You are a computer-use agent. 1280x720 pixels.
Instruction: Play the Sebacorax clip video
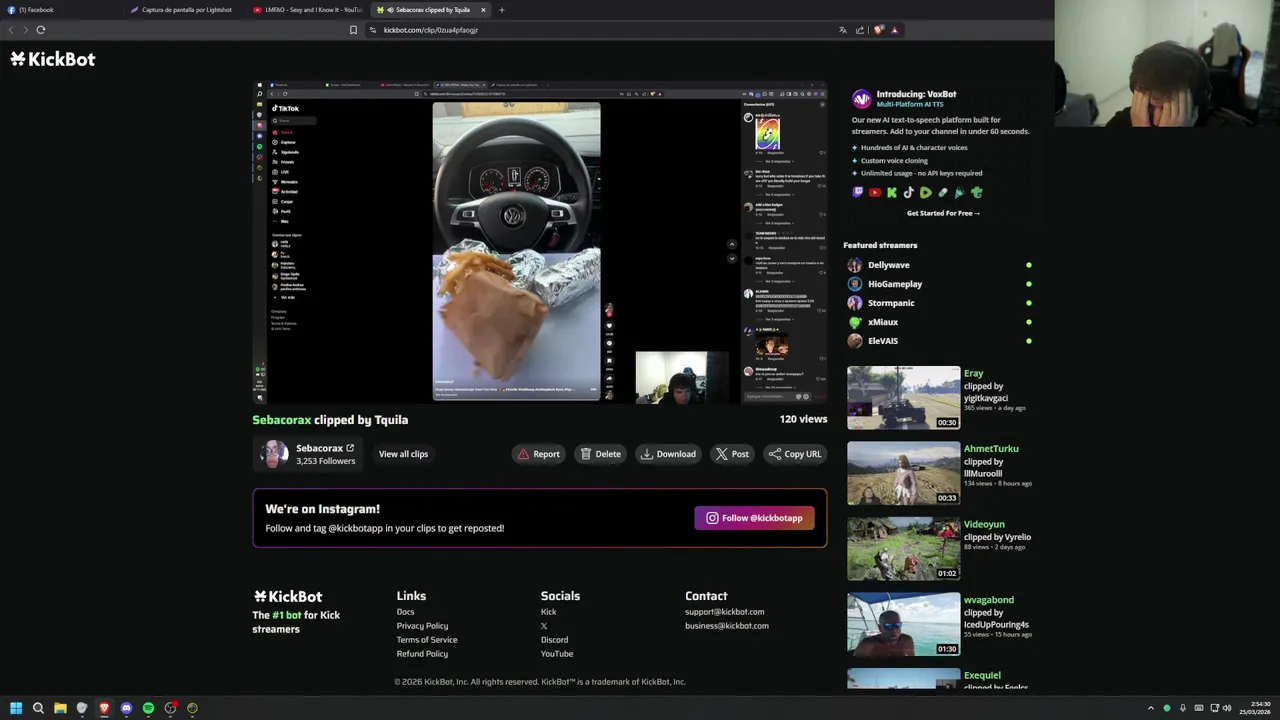pos(540,242)
